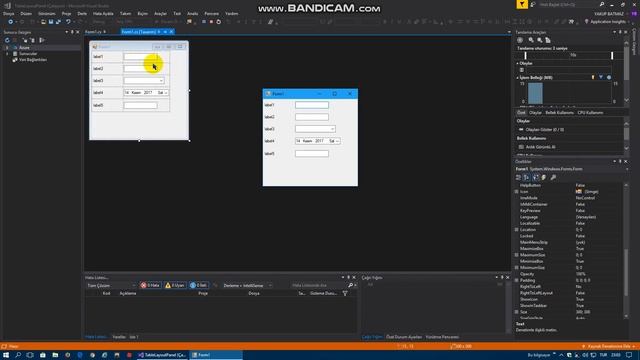This screenshot has height=360, width=640.
Task: Select the Veri Bağlantıları tree item
Action: point(33,60)
